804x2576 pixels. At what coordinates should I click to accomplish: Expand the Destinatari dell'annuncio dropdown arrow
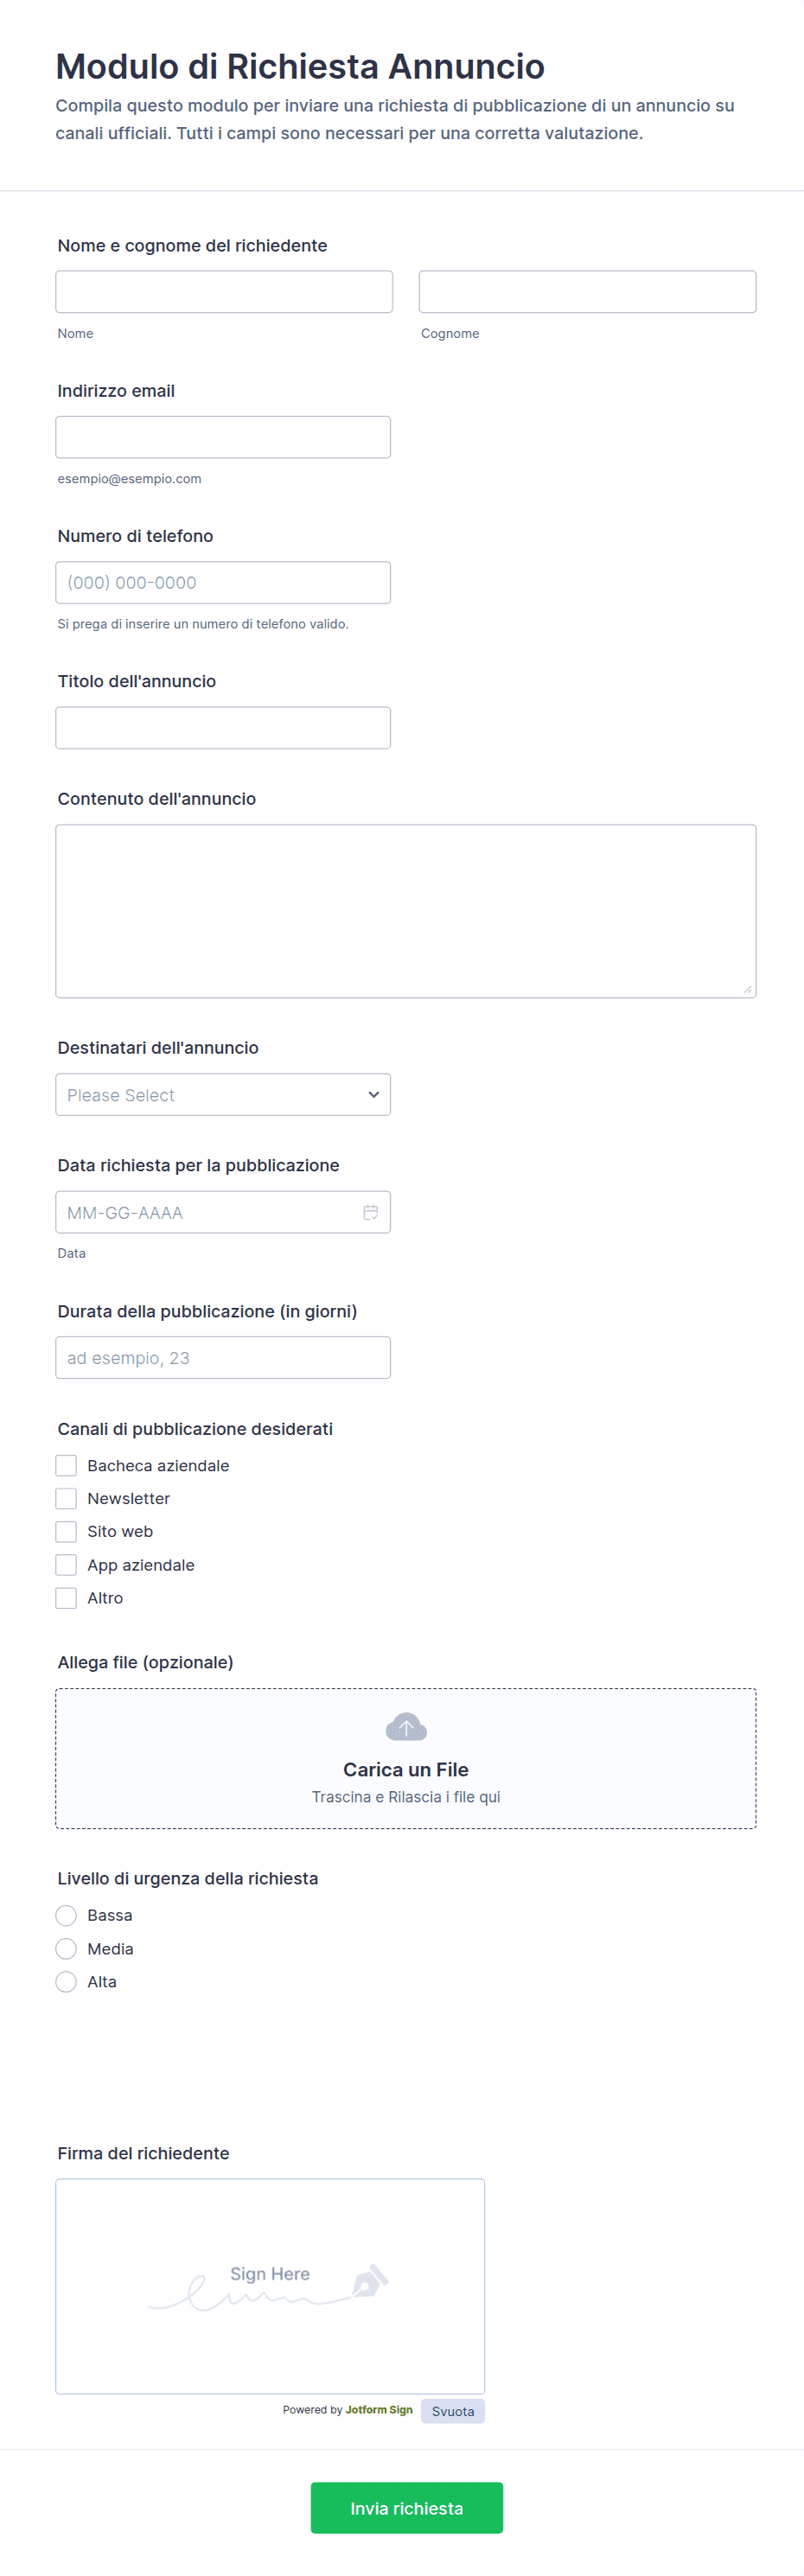(x=374, y=1095)
